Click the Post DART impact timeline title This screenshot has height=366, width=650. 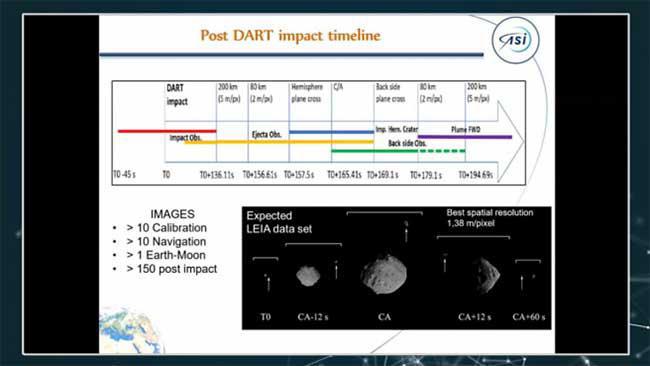click(x=291, y=36)
